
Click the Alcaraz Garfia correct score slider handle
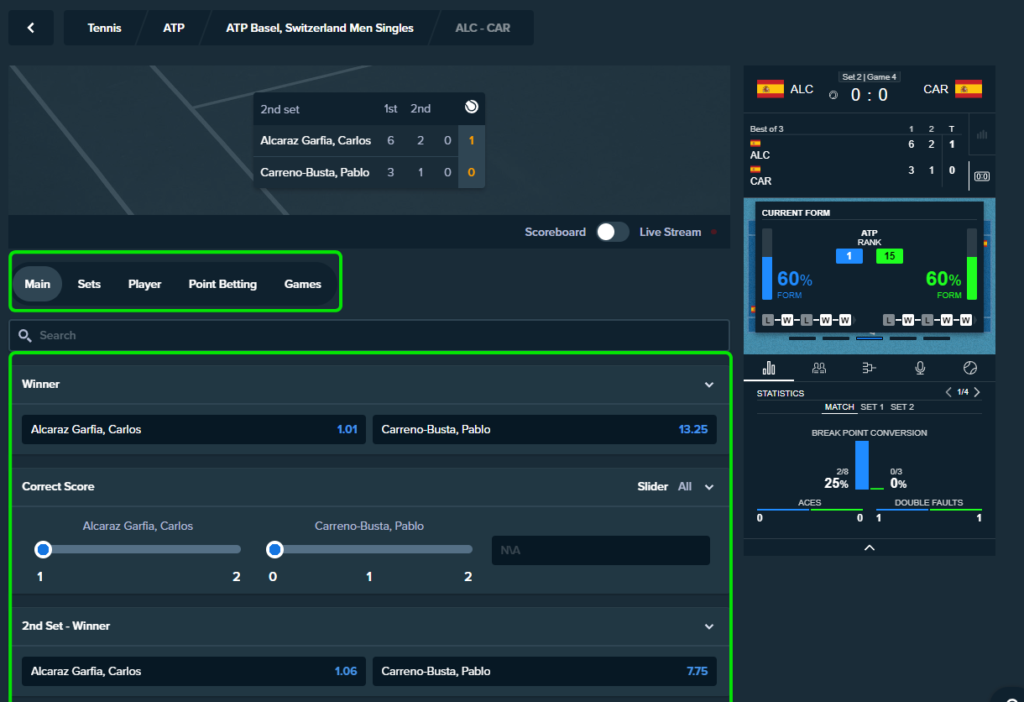pyautogui.click(x=43, y=549)
